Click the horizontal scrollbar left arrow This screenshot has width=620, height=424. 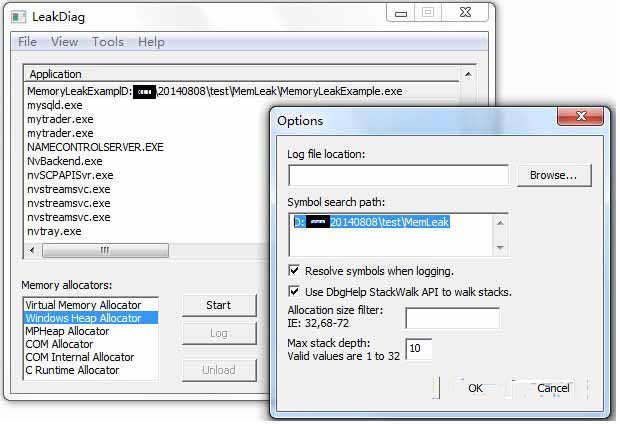point(32,250)
